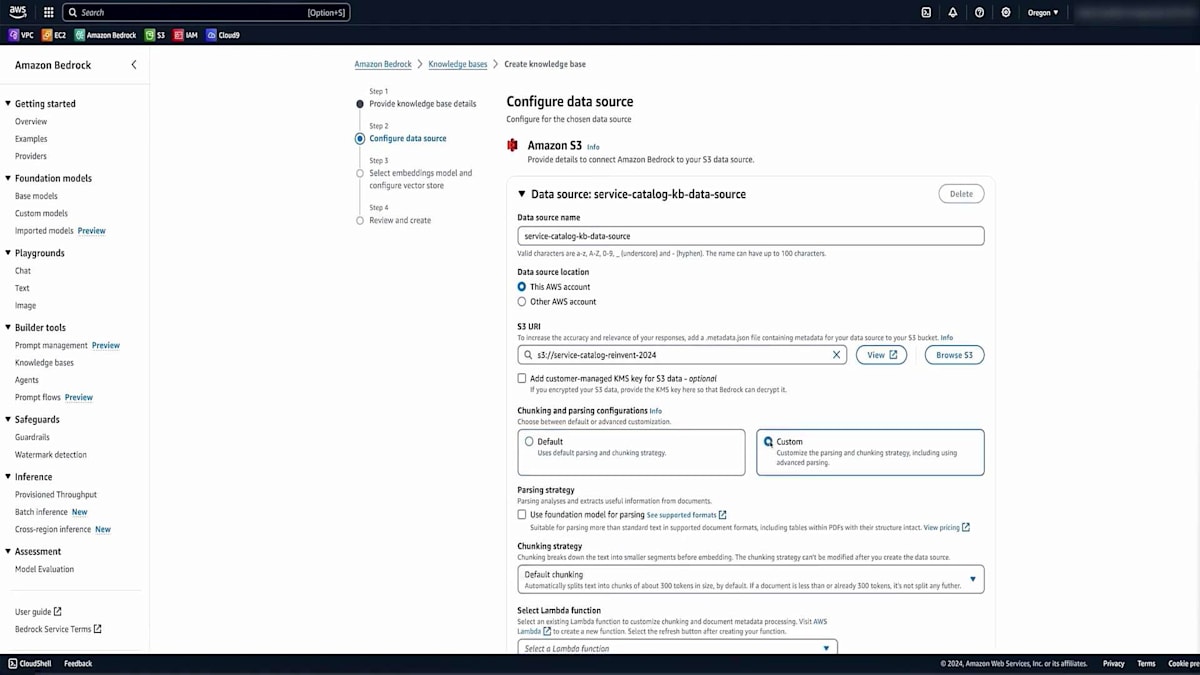
Task: Collapse the Inference nav section
Action: pyautogui.click(x=8, y=478)
